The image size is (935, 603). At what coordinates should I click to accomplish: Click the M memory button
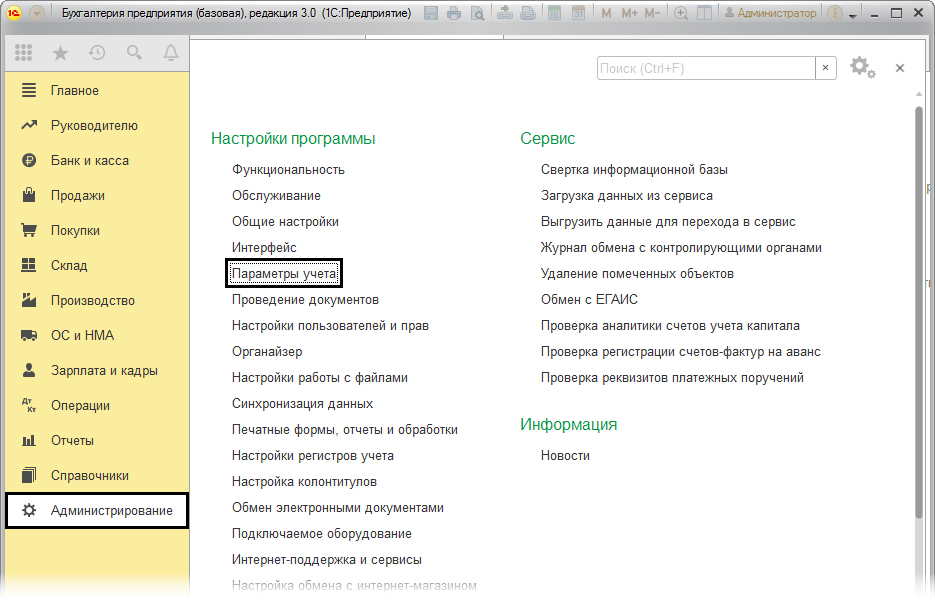coord(606,13)
